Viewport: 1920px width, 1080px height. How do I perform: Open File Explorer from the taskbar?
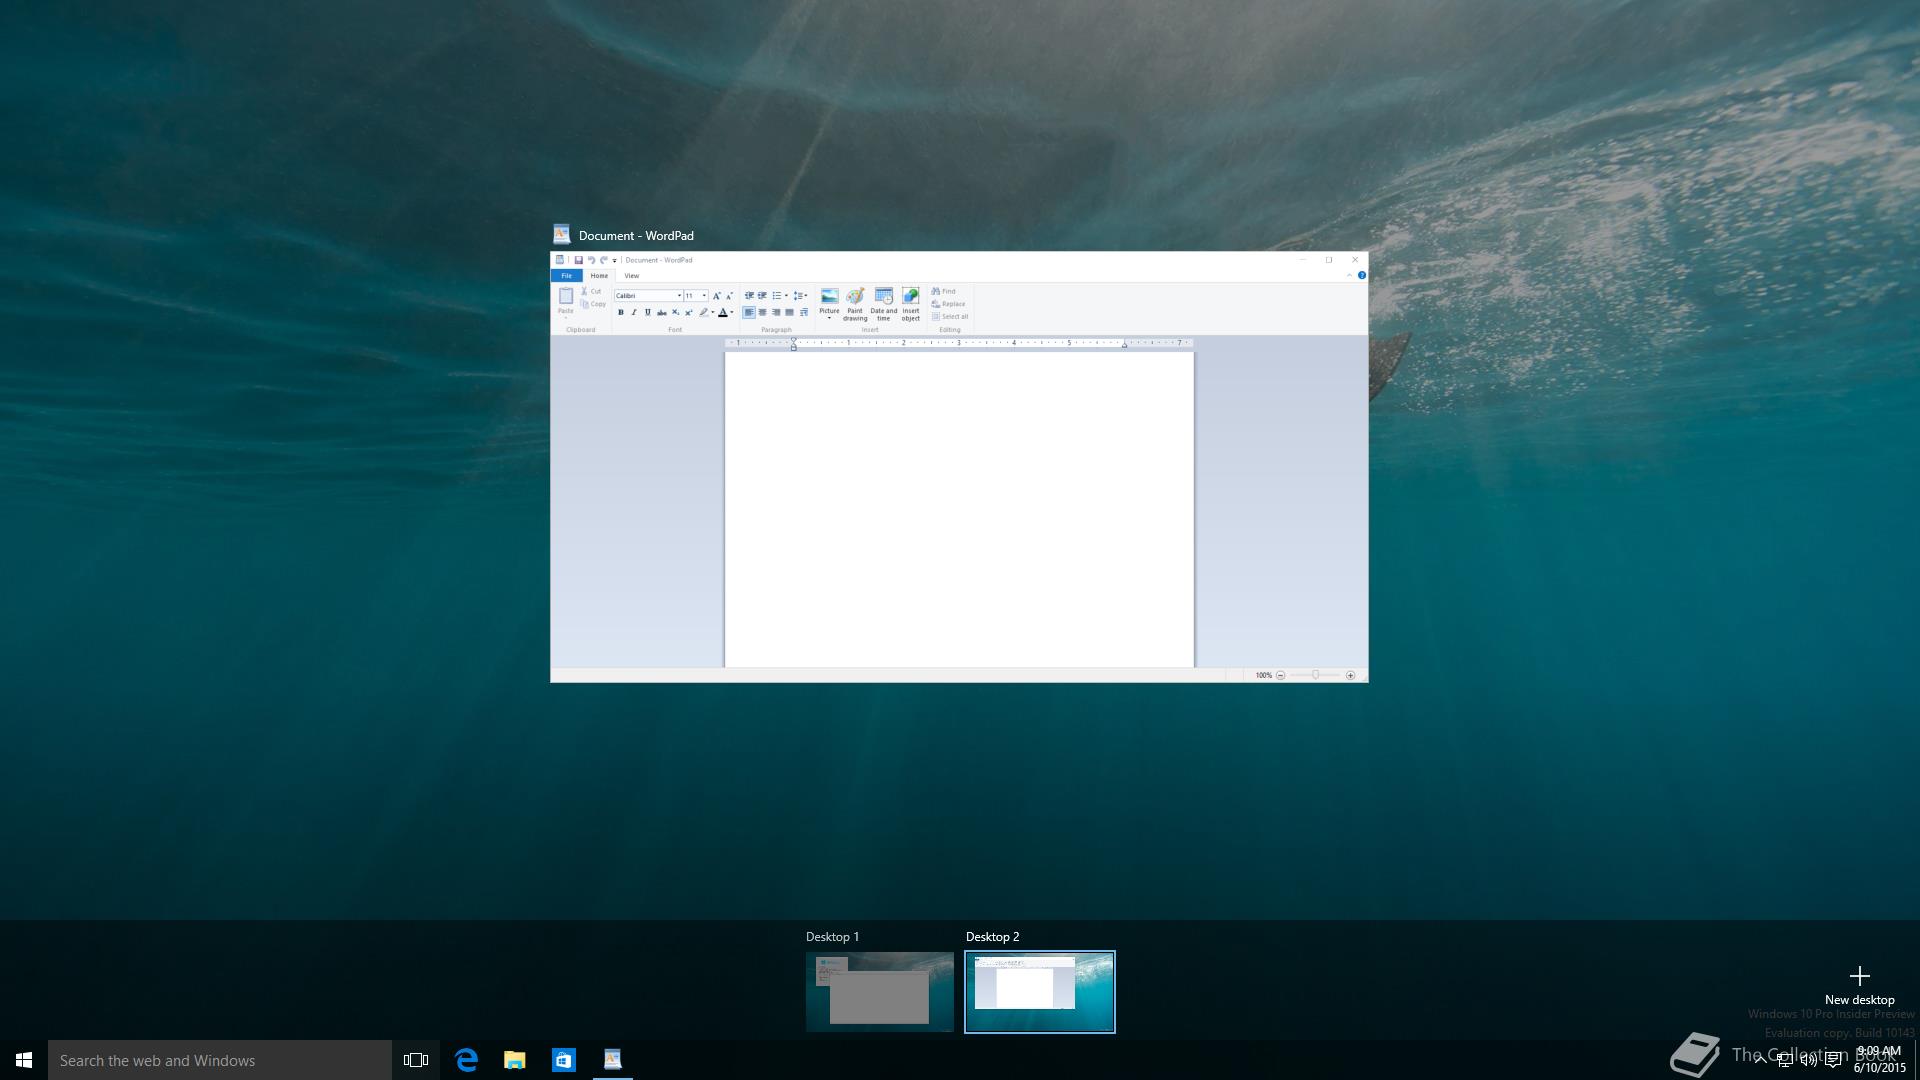click(x=515, y=1060)
